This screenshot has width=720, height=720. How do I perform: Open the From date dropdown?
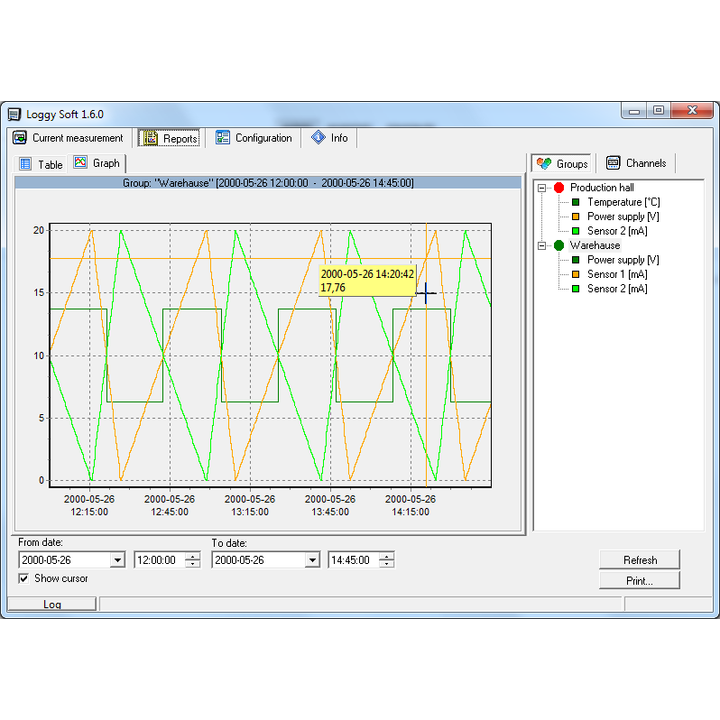tap(117, 560)
